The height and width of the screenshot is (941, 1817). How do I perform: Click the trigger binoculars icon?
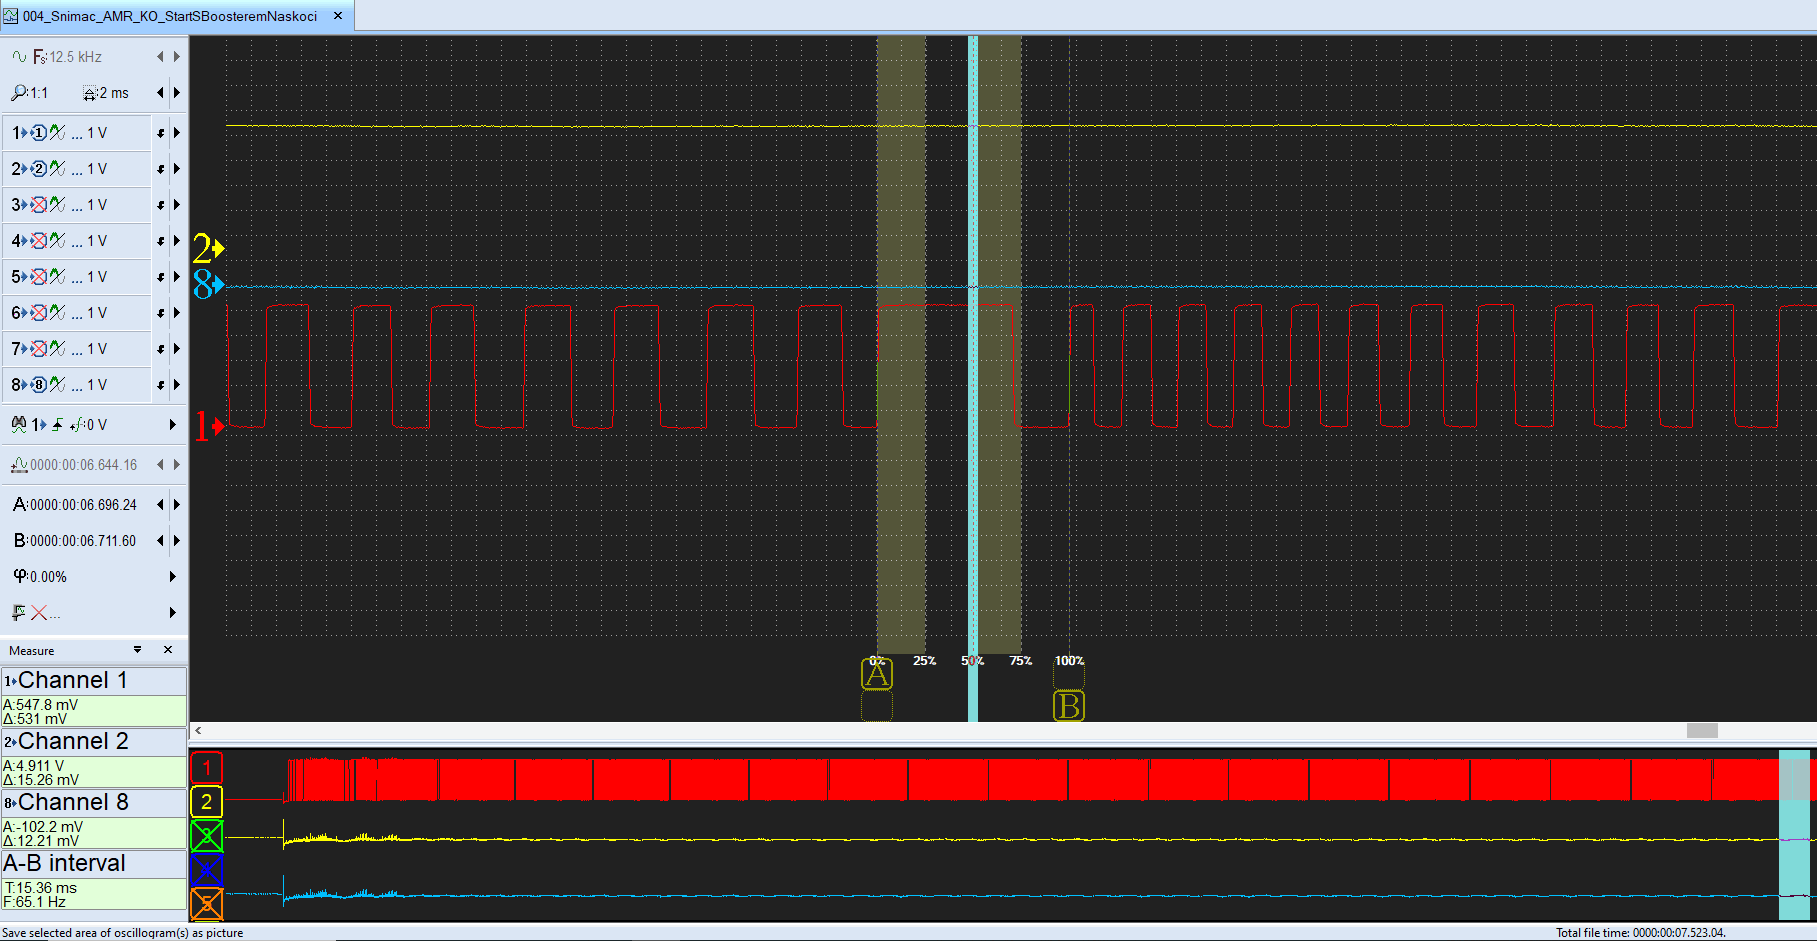pyautogui.click(x=18, y=425)
